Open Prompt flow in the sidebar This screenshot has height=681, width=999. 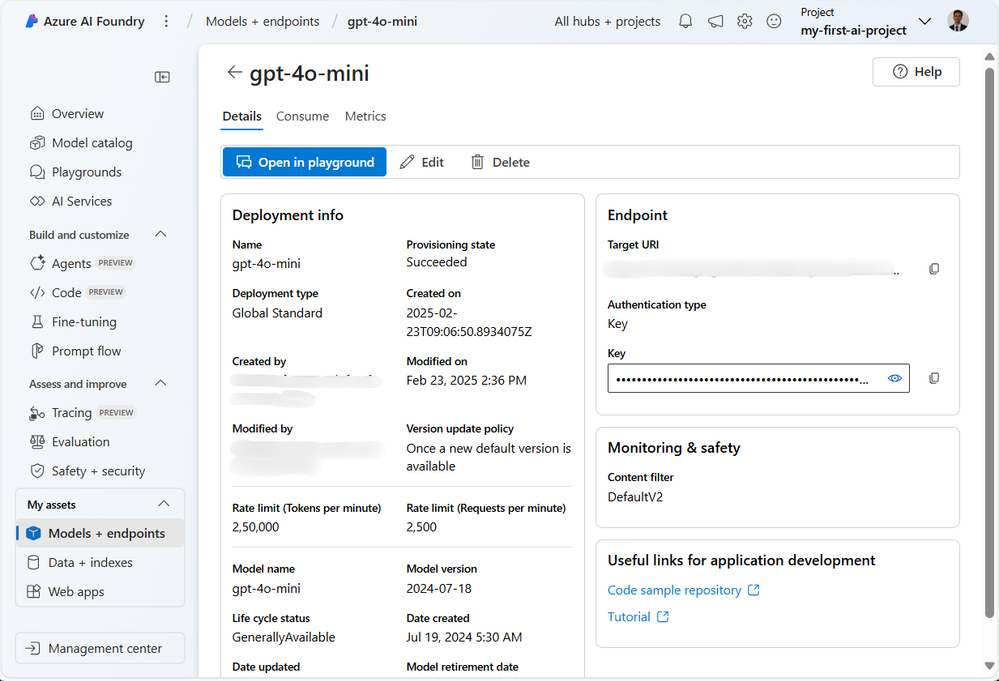[75, 351]
